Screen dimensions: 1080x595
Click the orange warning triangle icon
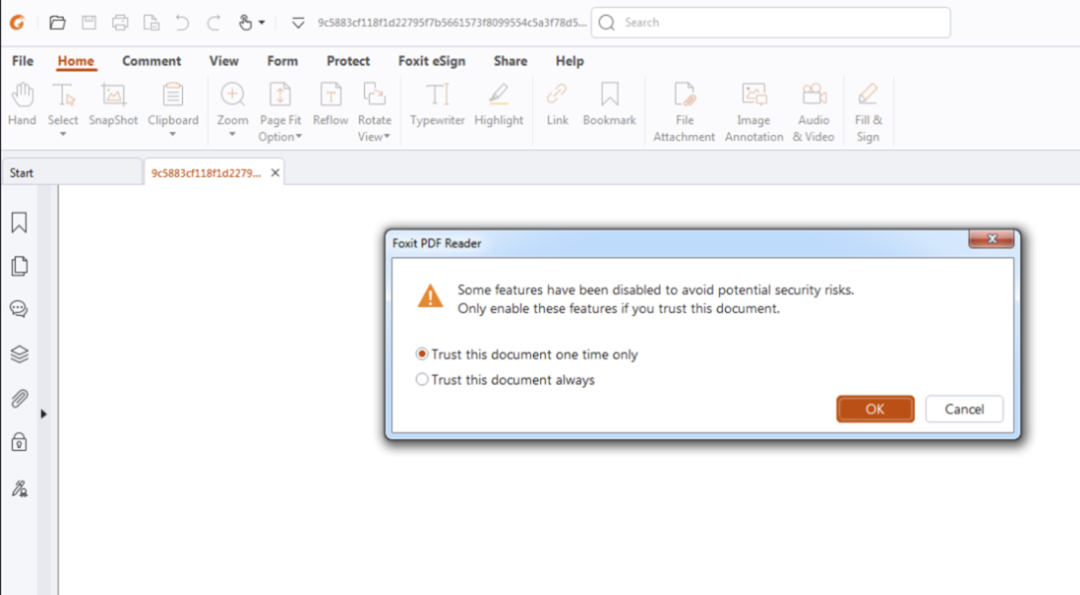pyautogui.click(x=430, y=297)
